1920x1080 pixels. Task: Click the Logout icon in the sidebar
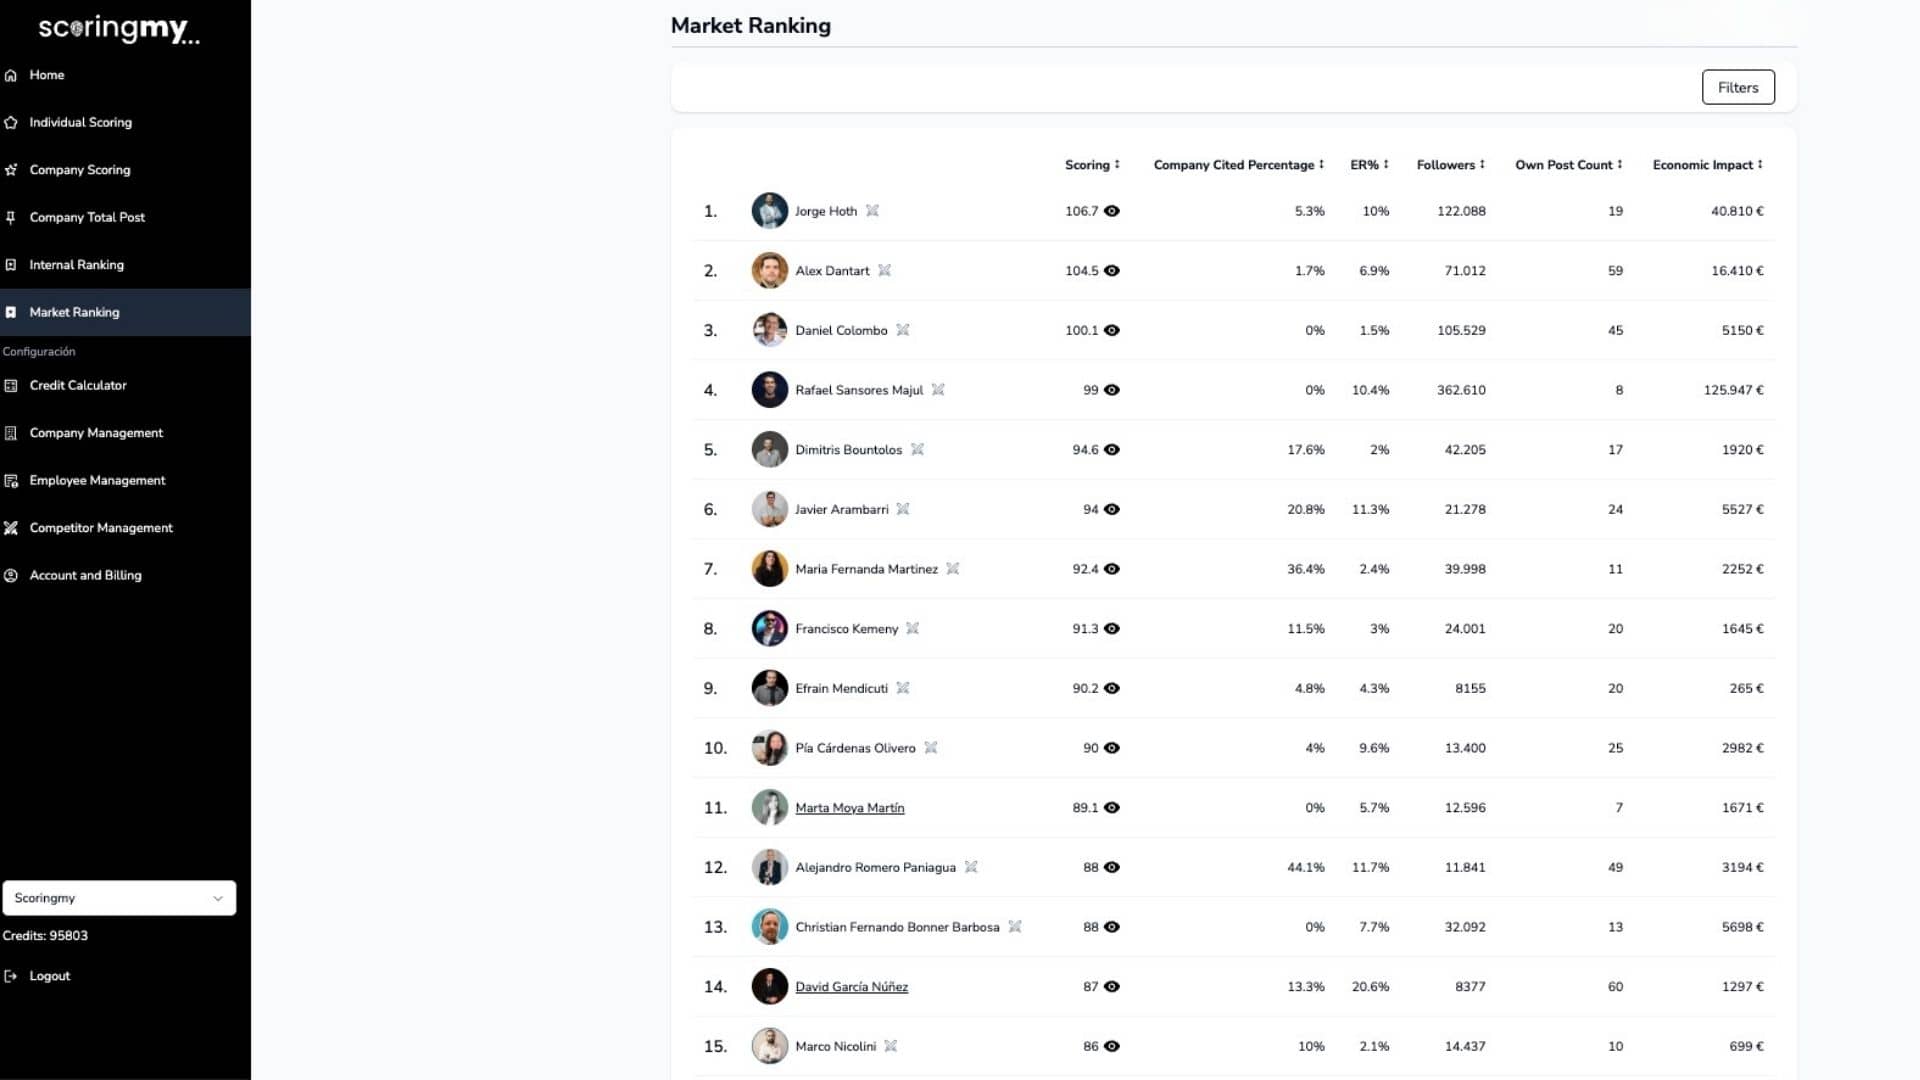tap(11, 976)
